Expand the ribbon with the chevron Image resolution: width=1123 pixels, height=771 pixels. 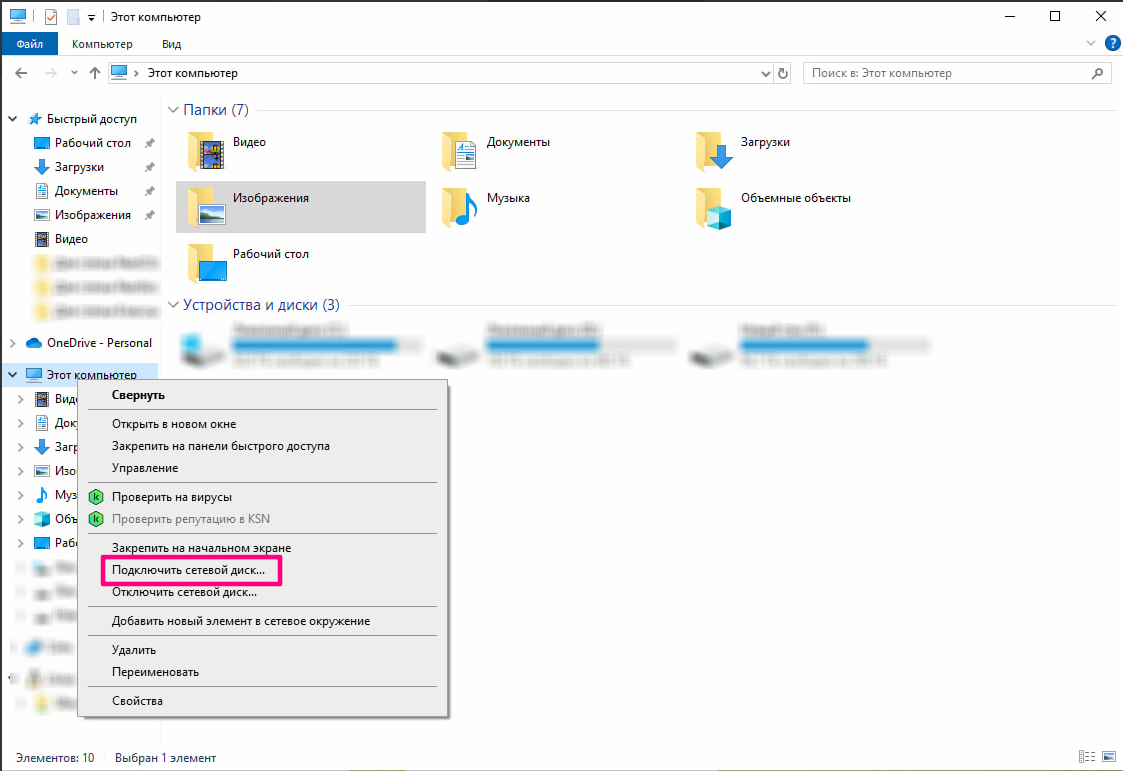[1091, 43]
